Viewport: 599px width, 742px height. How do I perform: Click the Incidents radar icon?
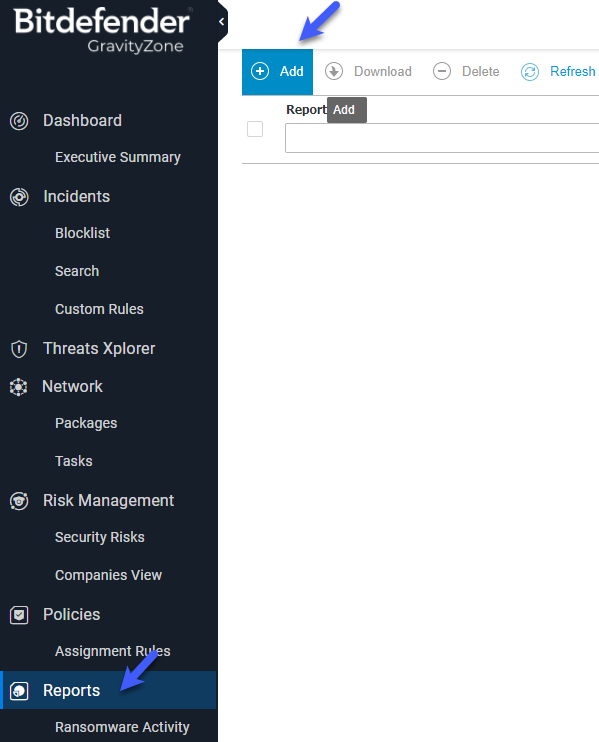[19, 197]
